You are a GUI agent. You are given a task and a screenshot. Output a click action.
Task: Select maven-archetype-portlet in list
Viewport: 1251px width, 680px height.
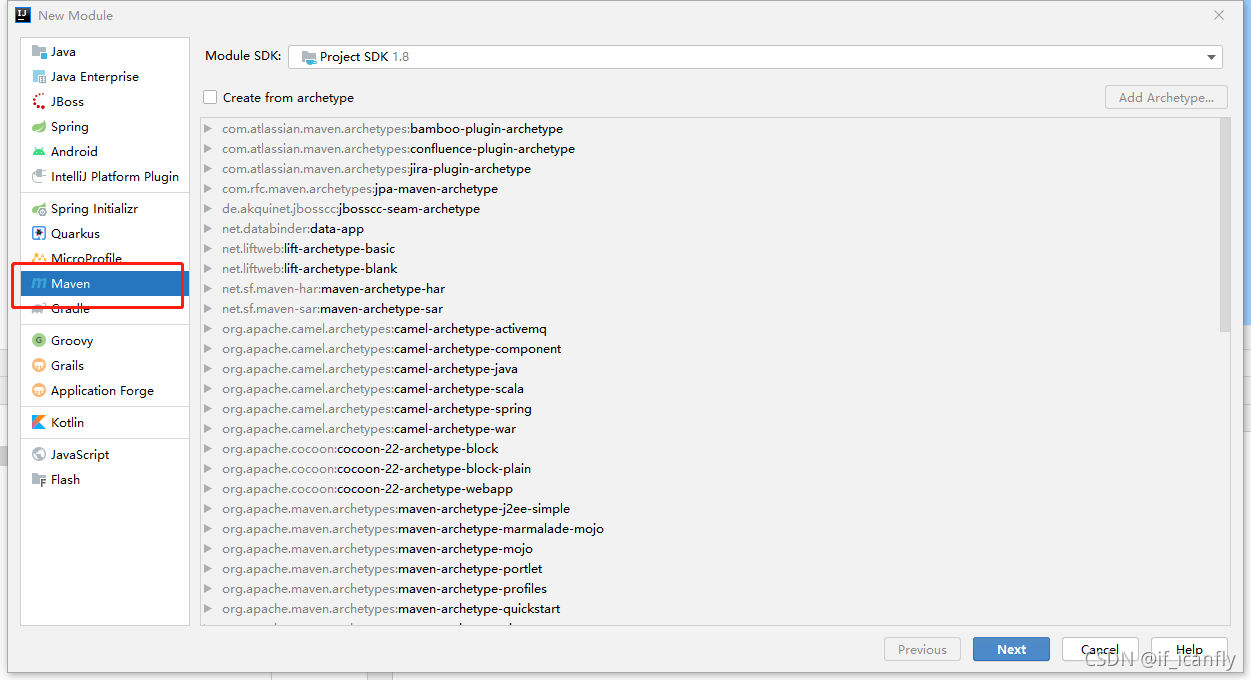382,569
